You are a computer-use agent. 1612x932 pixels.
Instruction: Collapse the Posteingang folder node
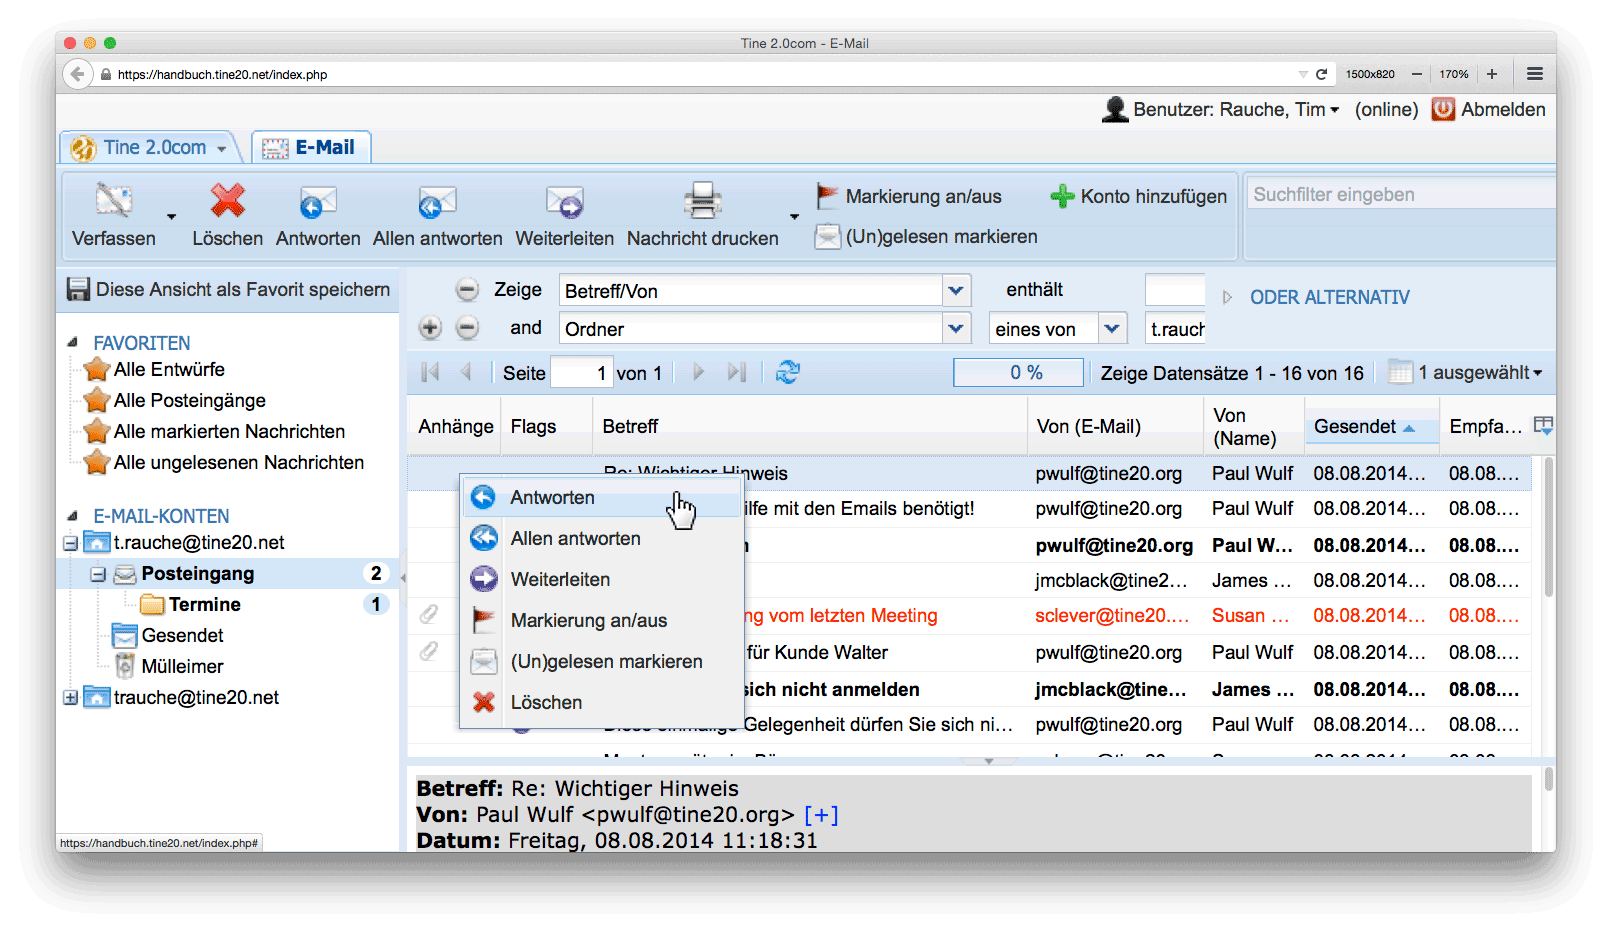(98, 574)
